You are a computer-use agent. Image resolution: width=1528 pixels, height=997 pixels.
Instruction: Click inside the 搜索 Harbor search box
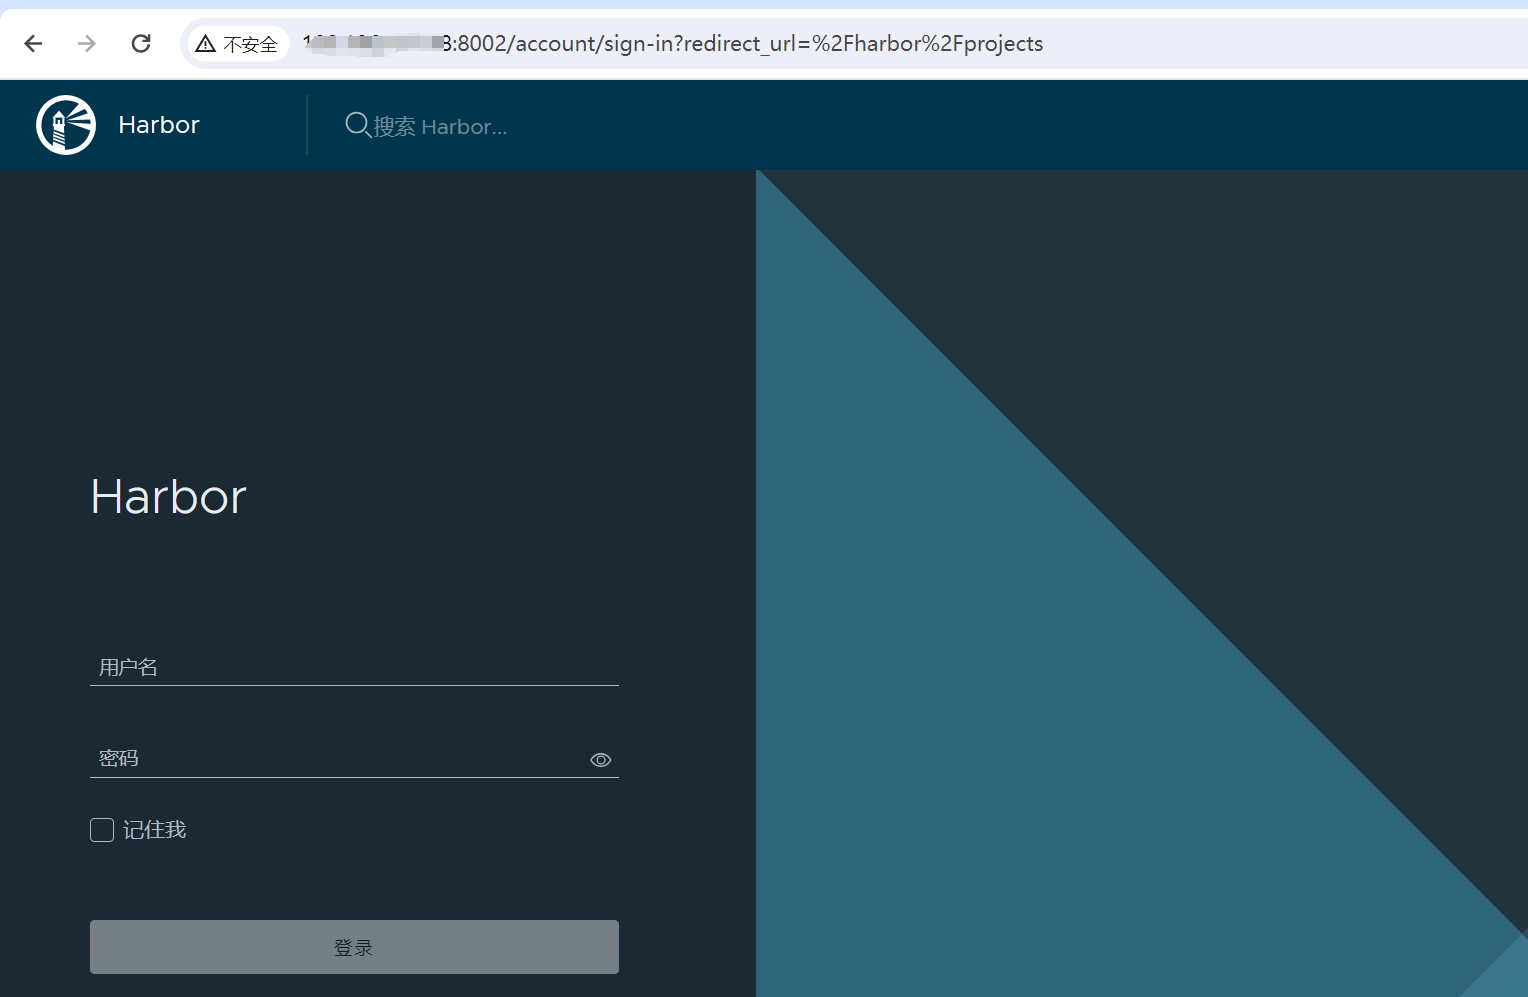pos(450,126)
